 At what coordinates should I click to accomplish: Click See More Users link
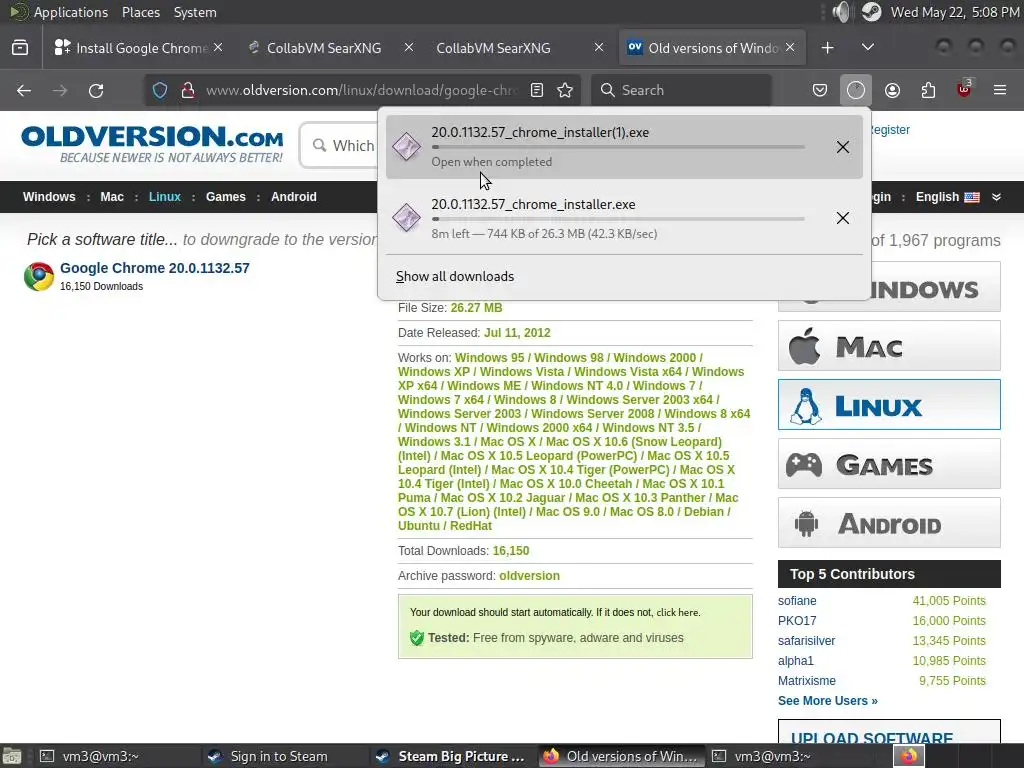pos(827,701)
